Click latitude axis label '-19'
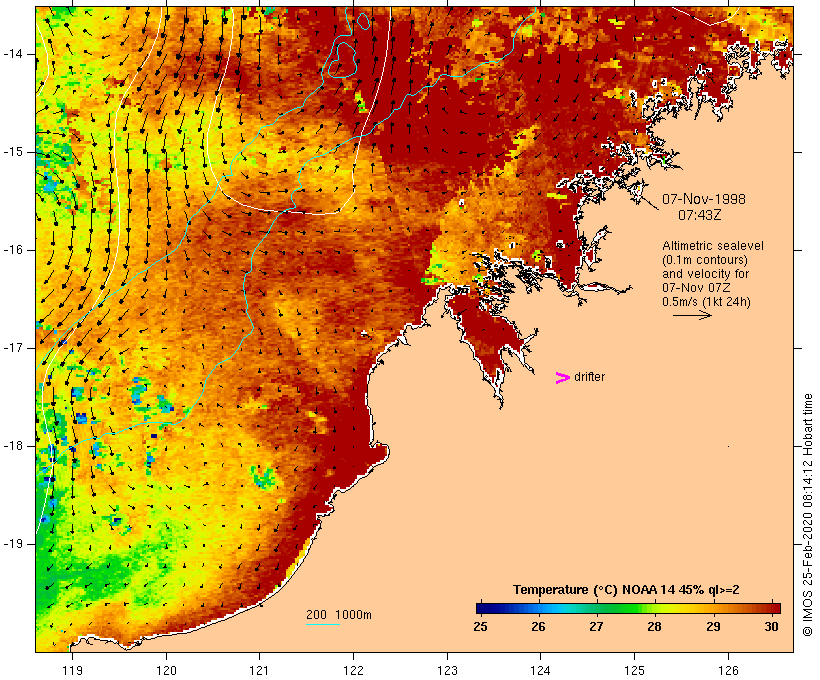 coord(13,544)
